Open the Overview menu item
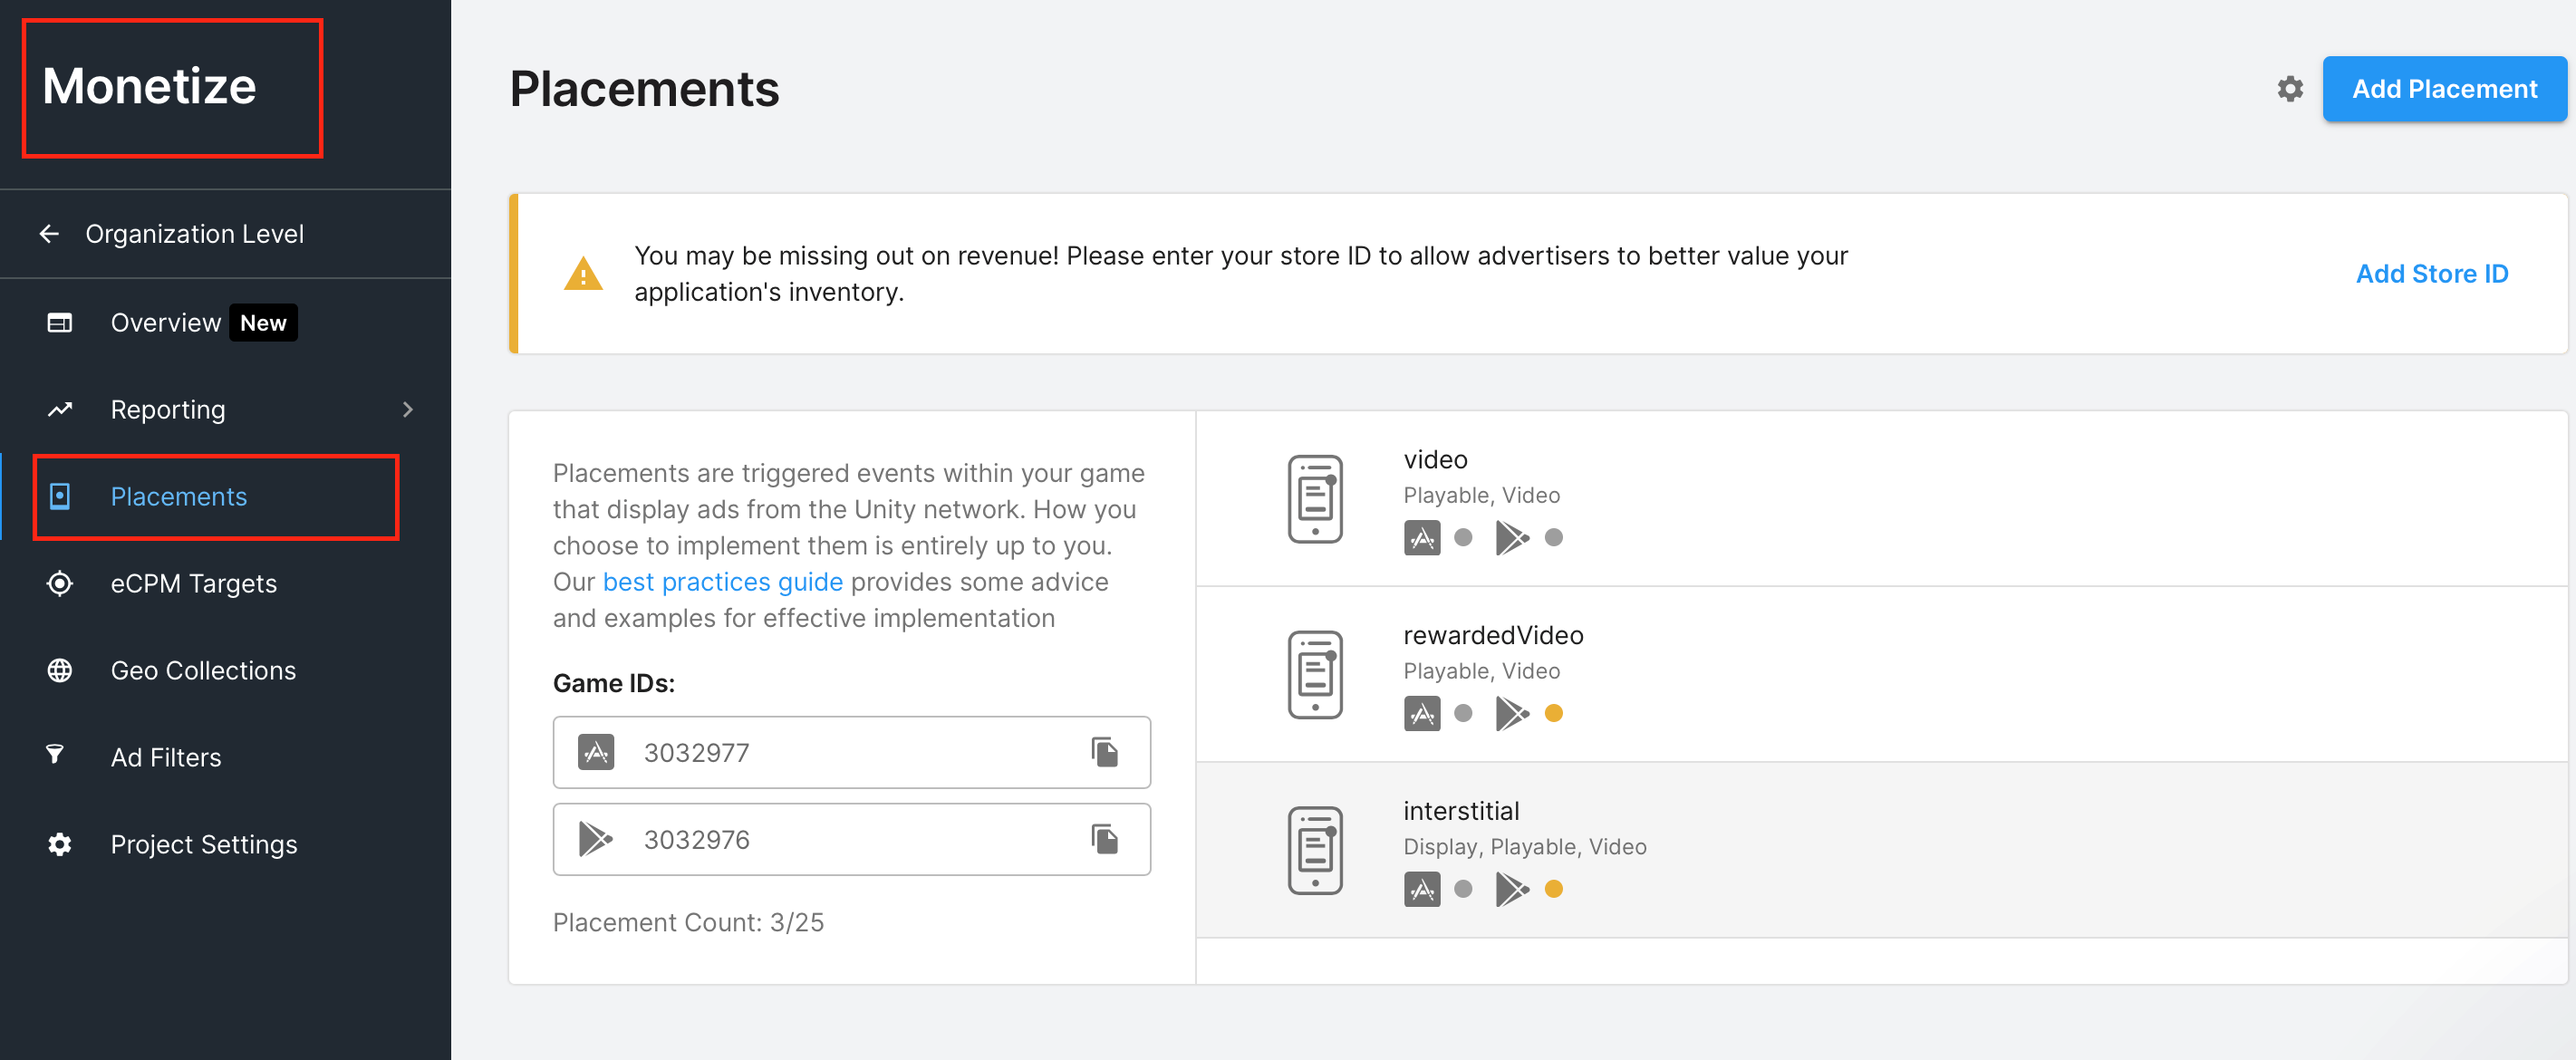This screenshot has height=1060, width=2576. [166, 323]
